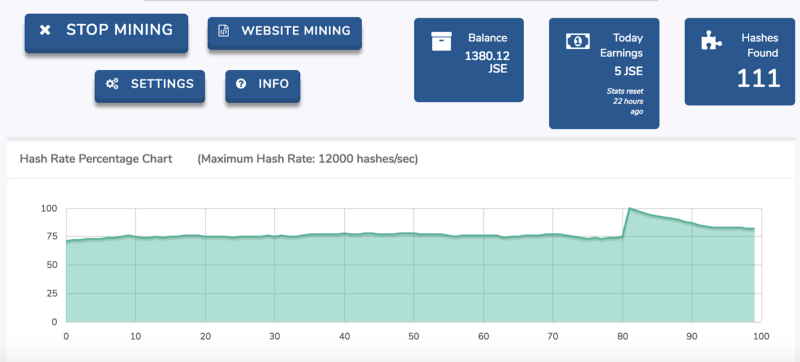Screen dimensions: 800x362
Task: Click the Hash Rate Percentage Chart title
Action: coord(96,159)
